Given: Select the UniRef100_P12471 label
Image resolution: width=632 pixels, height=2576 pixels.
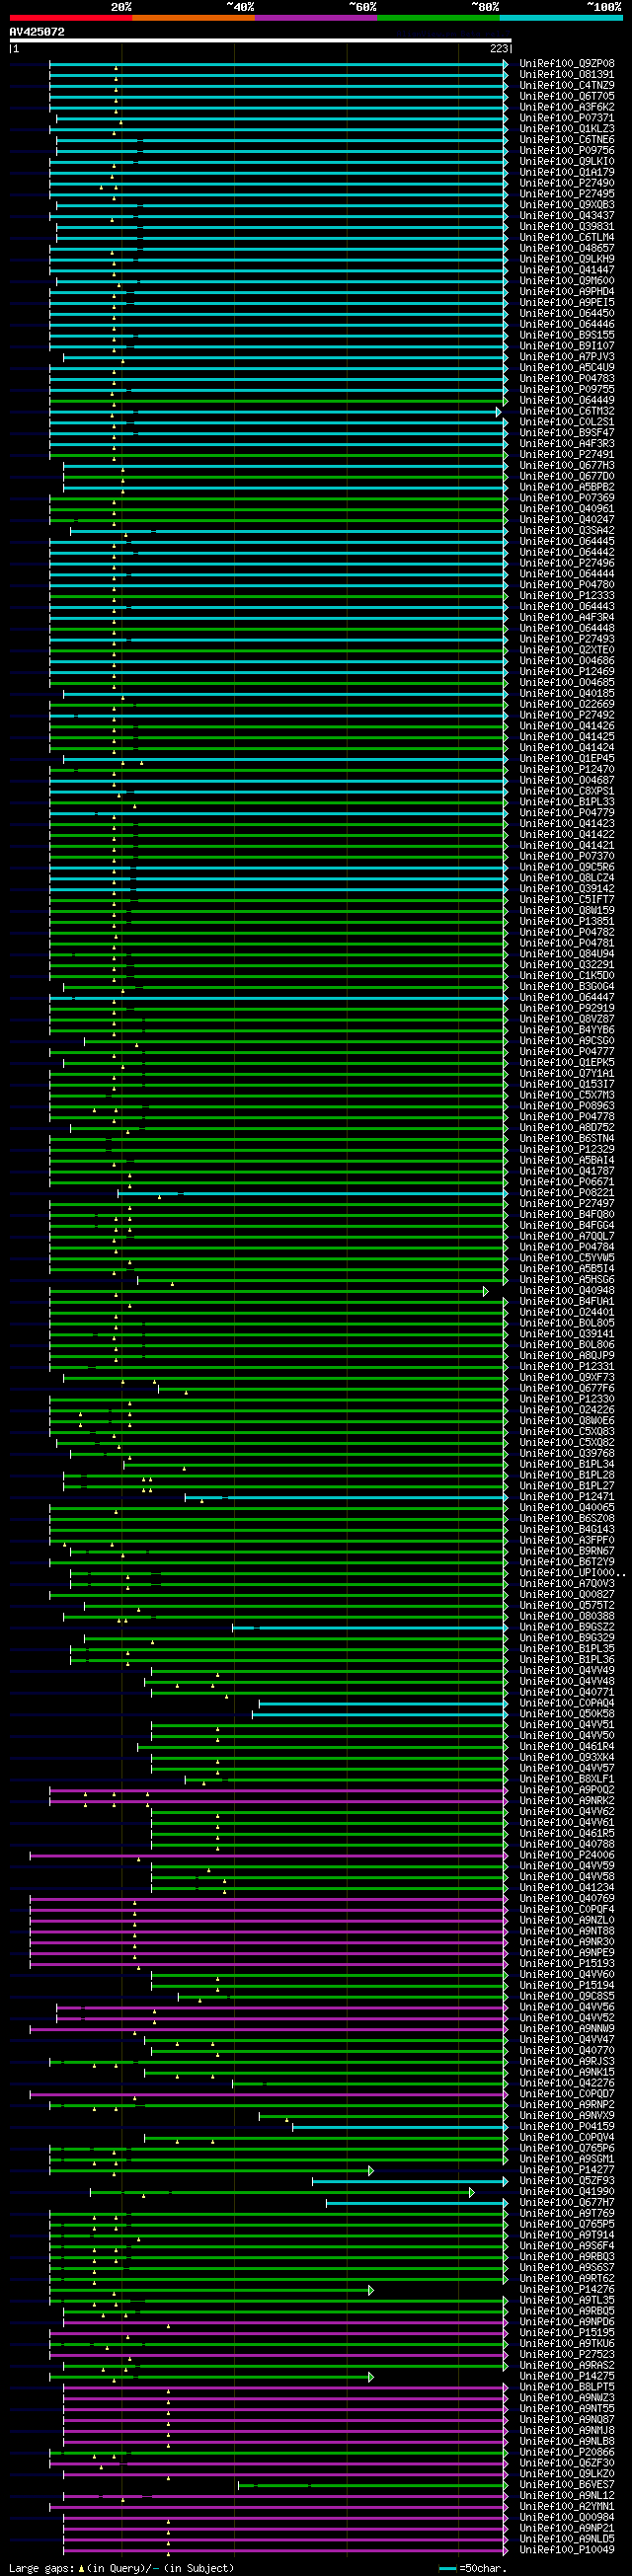Looking at the screenshot, I should point(567,1497).
